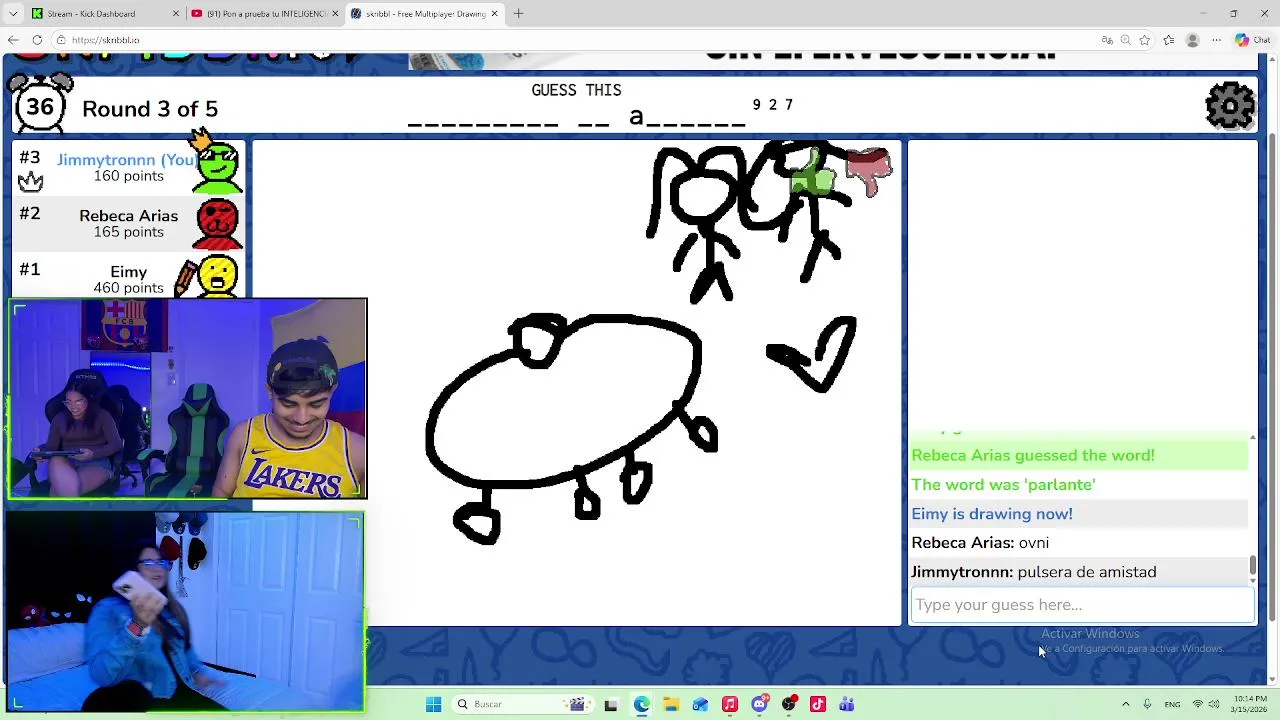Open the volume speaker tray icon

(x=1216, y=704)
